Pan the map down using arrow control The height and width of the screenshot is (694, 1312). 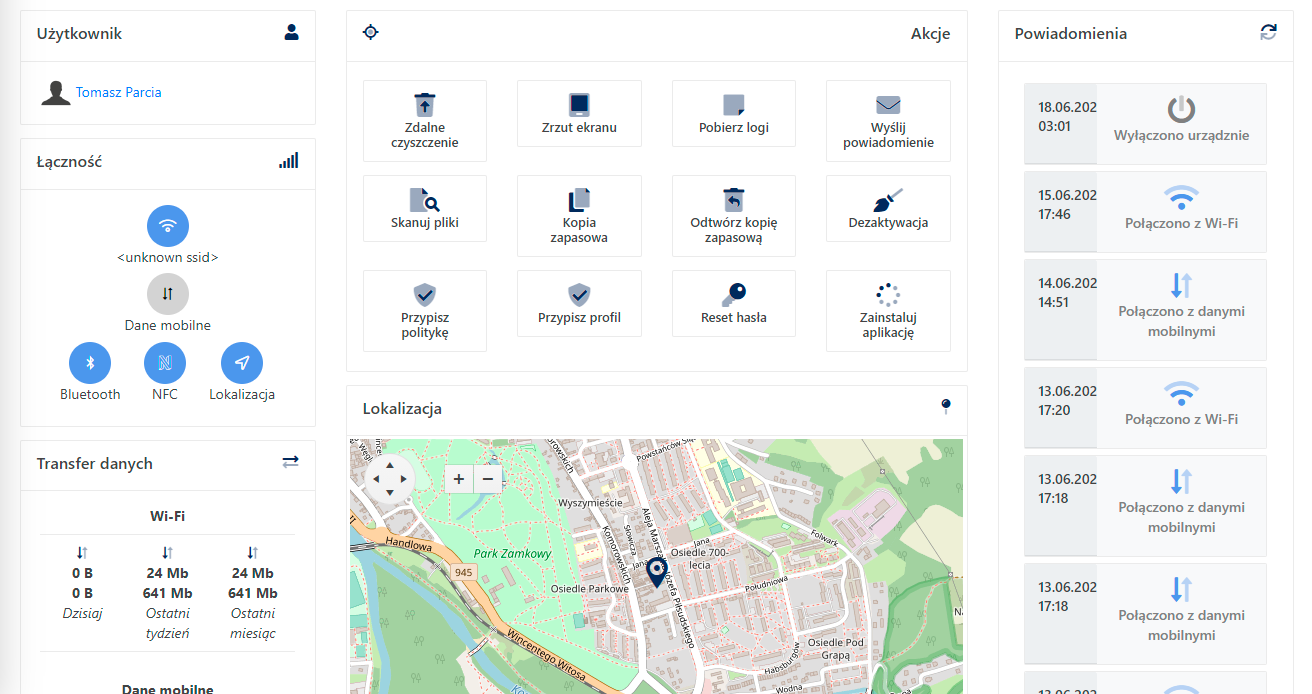389,493
